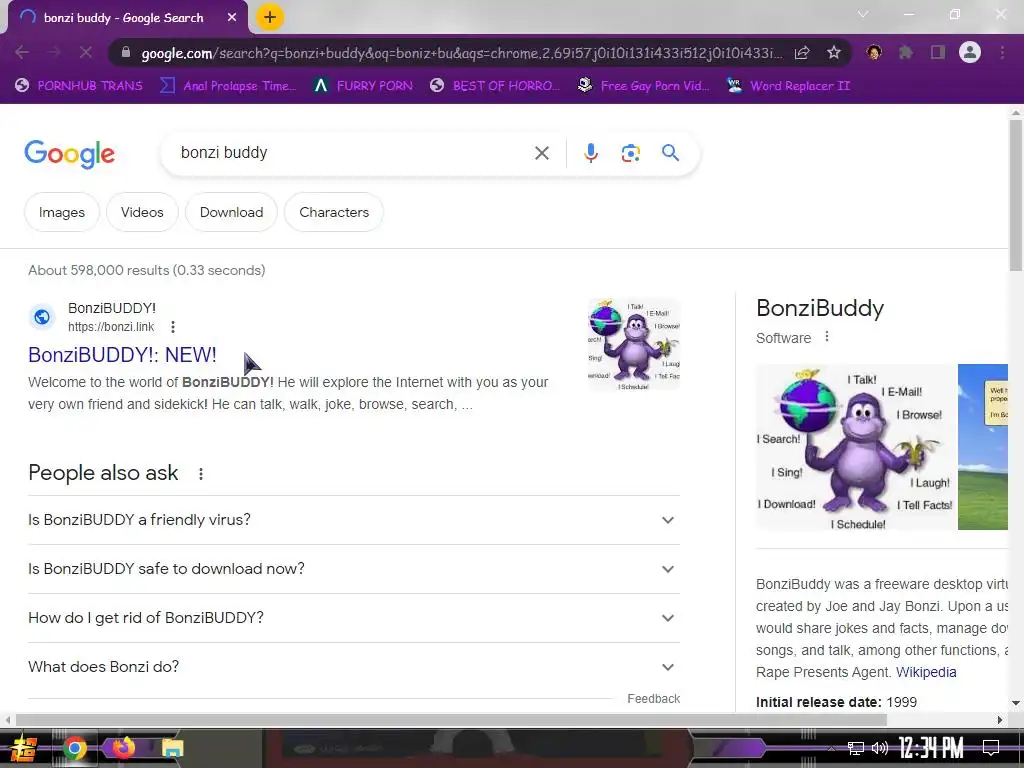1024x768 pixels.
Task: Clear the search box with X icon
Action: click(x=542, y=153)
